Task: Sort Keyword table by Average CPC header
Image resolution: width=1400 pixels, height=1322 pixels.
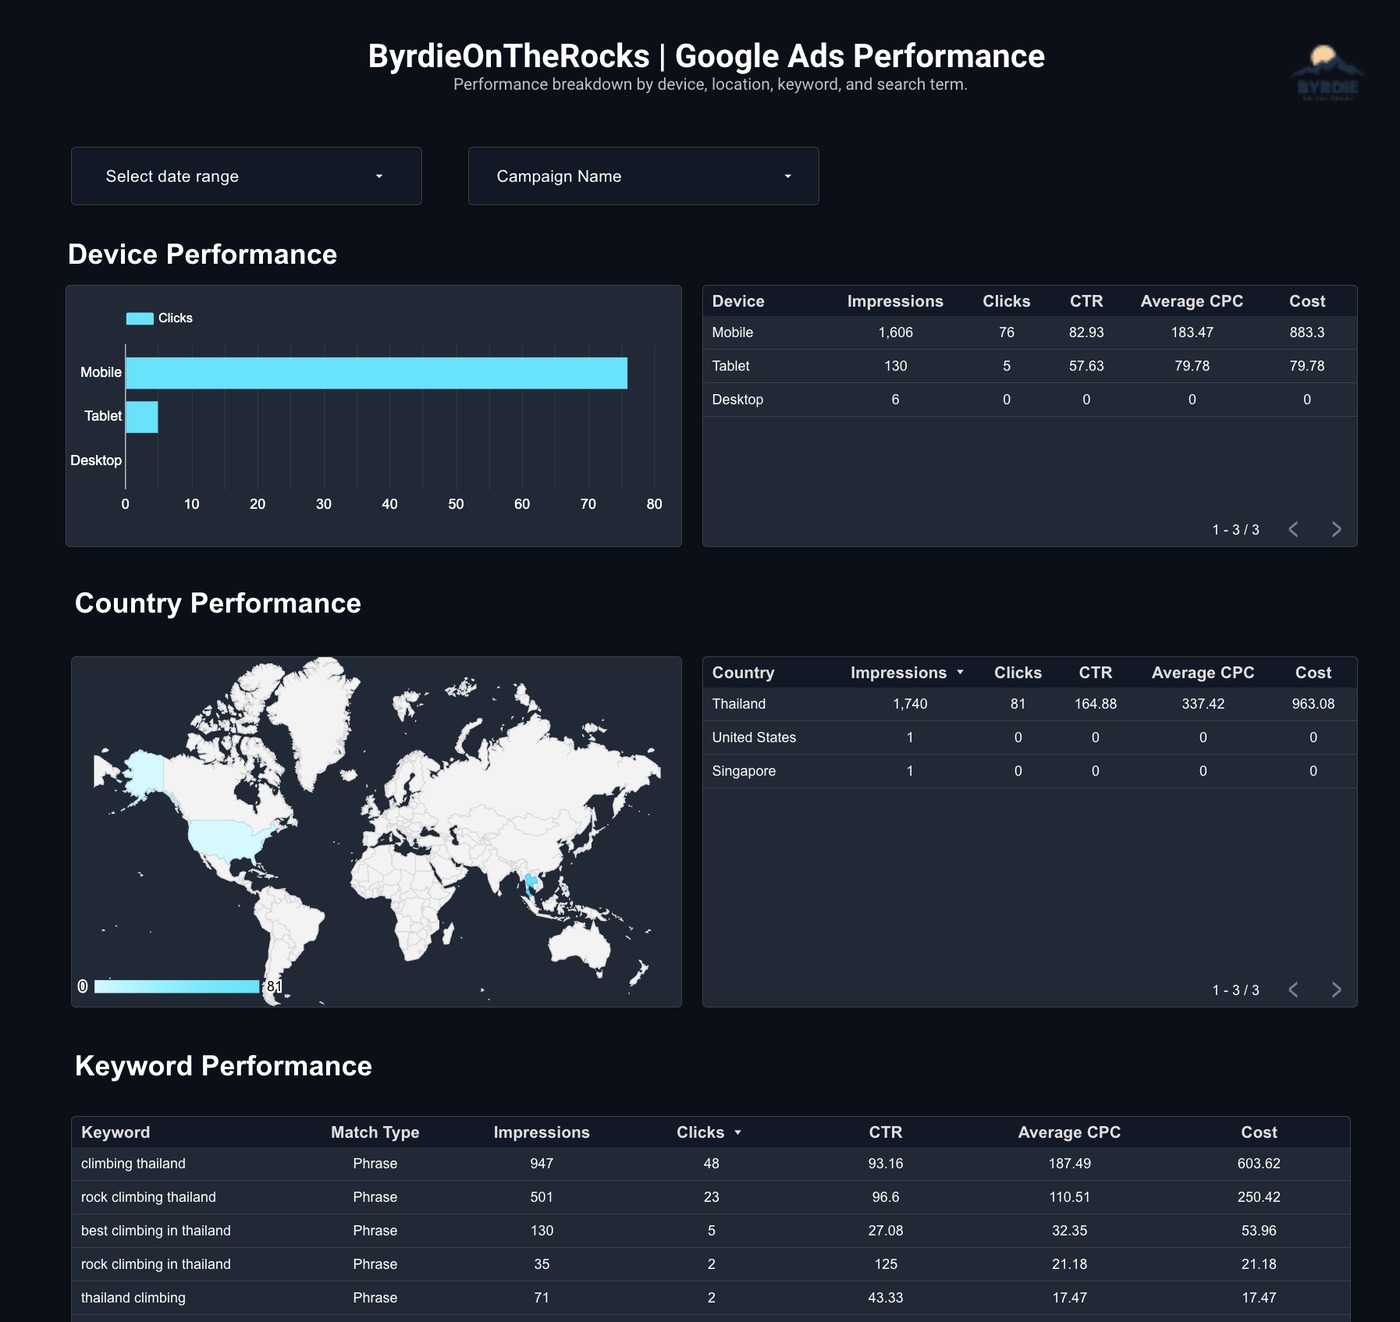Action: click(1069, 1132)
